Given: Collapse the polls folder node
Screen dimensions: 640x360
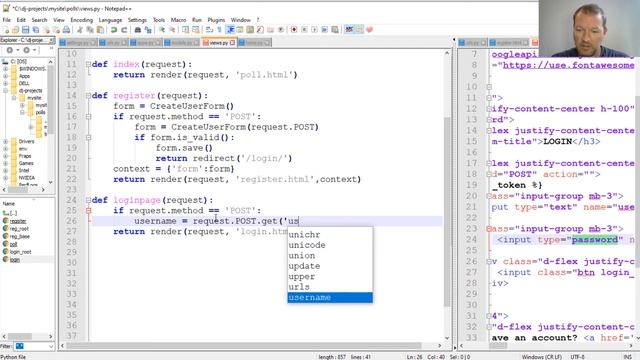Looking at the screenshot, I should click(x=22, y=112).
